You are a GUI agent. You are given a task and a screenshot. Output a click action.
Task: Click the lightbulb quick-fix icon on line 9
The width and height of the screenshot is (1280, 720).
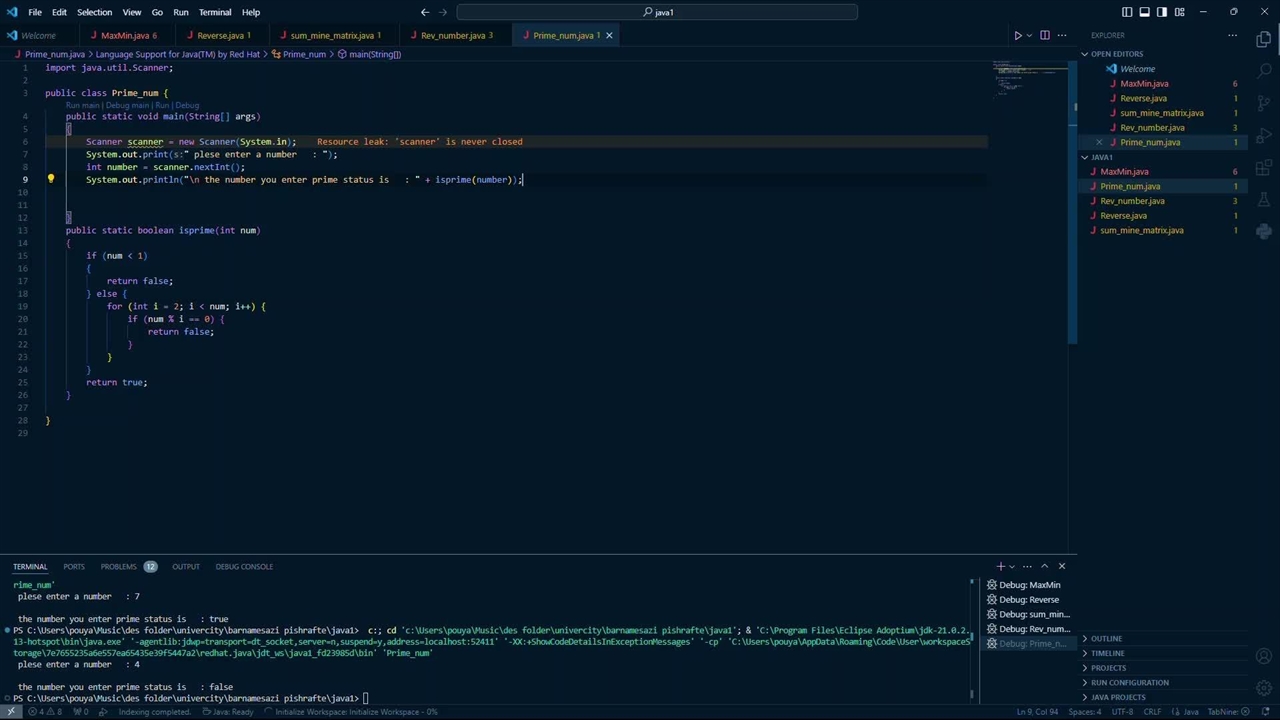51,180
